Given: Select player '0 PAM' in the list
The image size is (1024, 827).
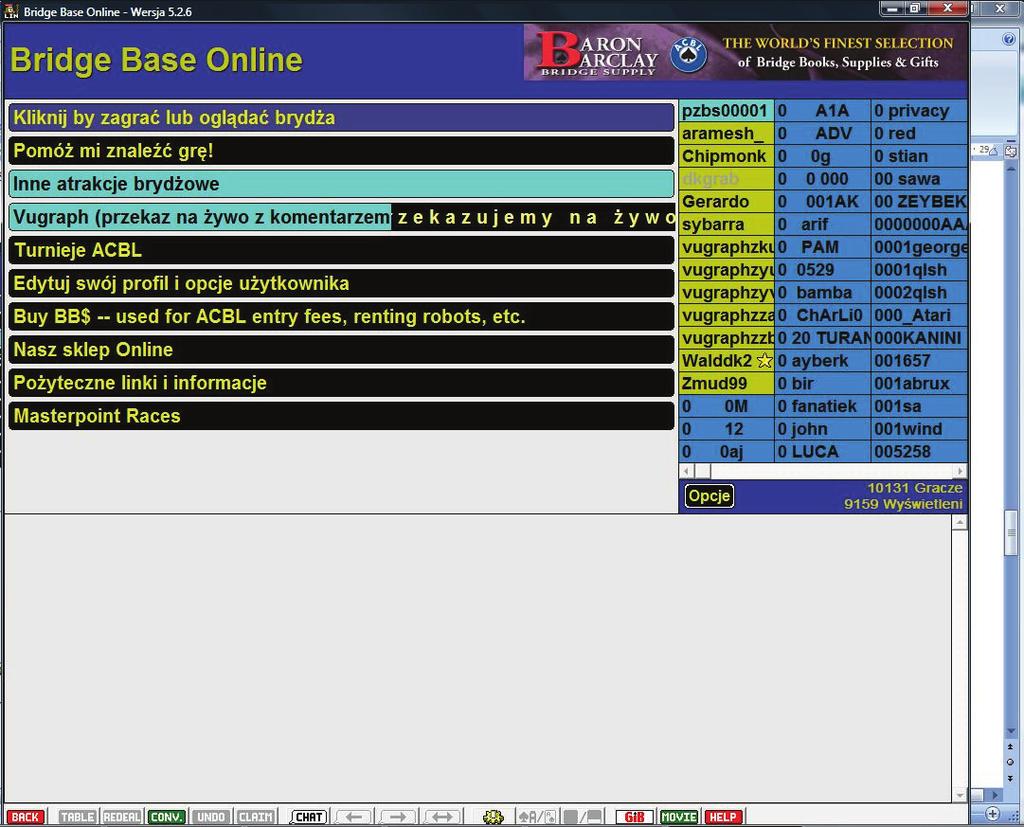Looking at the screenshot, I should click(x=823, y=248).
